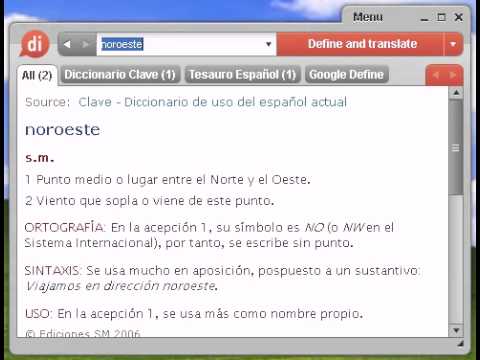Go forward with the history right arrow
This screenshot has height=360, width=480.
point(86,44)
